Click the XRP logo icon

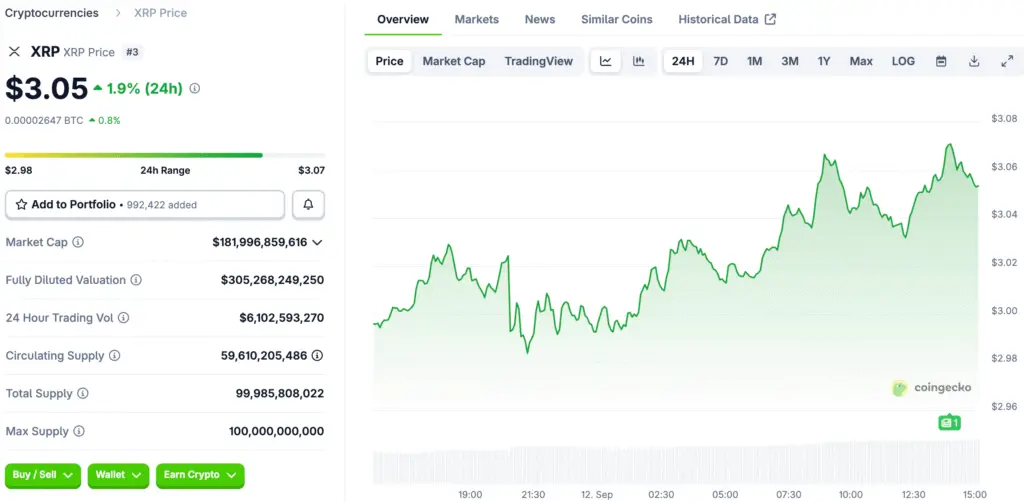coord(14,52)
